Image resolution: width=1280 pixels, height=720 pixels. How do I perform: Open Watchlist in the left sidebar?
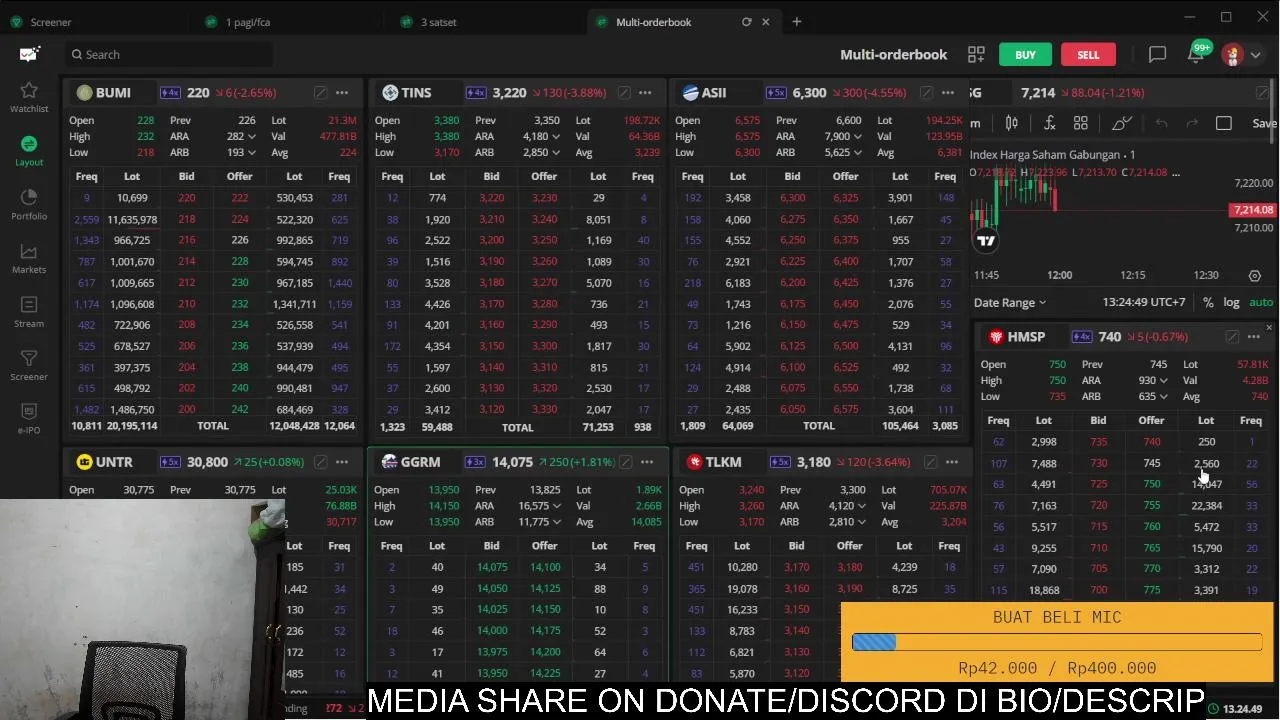pyautogui.click(x=29, y=97)
